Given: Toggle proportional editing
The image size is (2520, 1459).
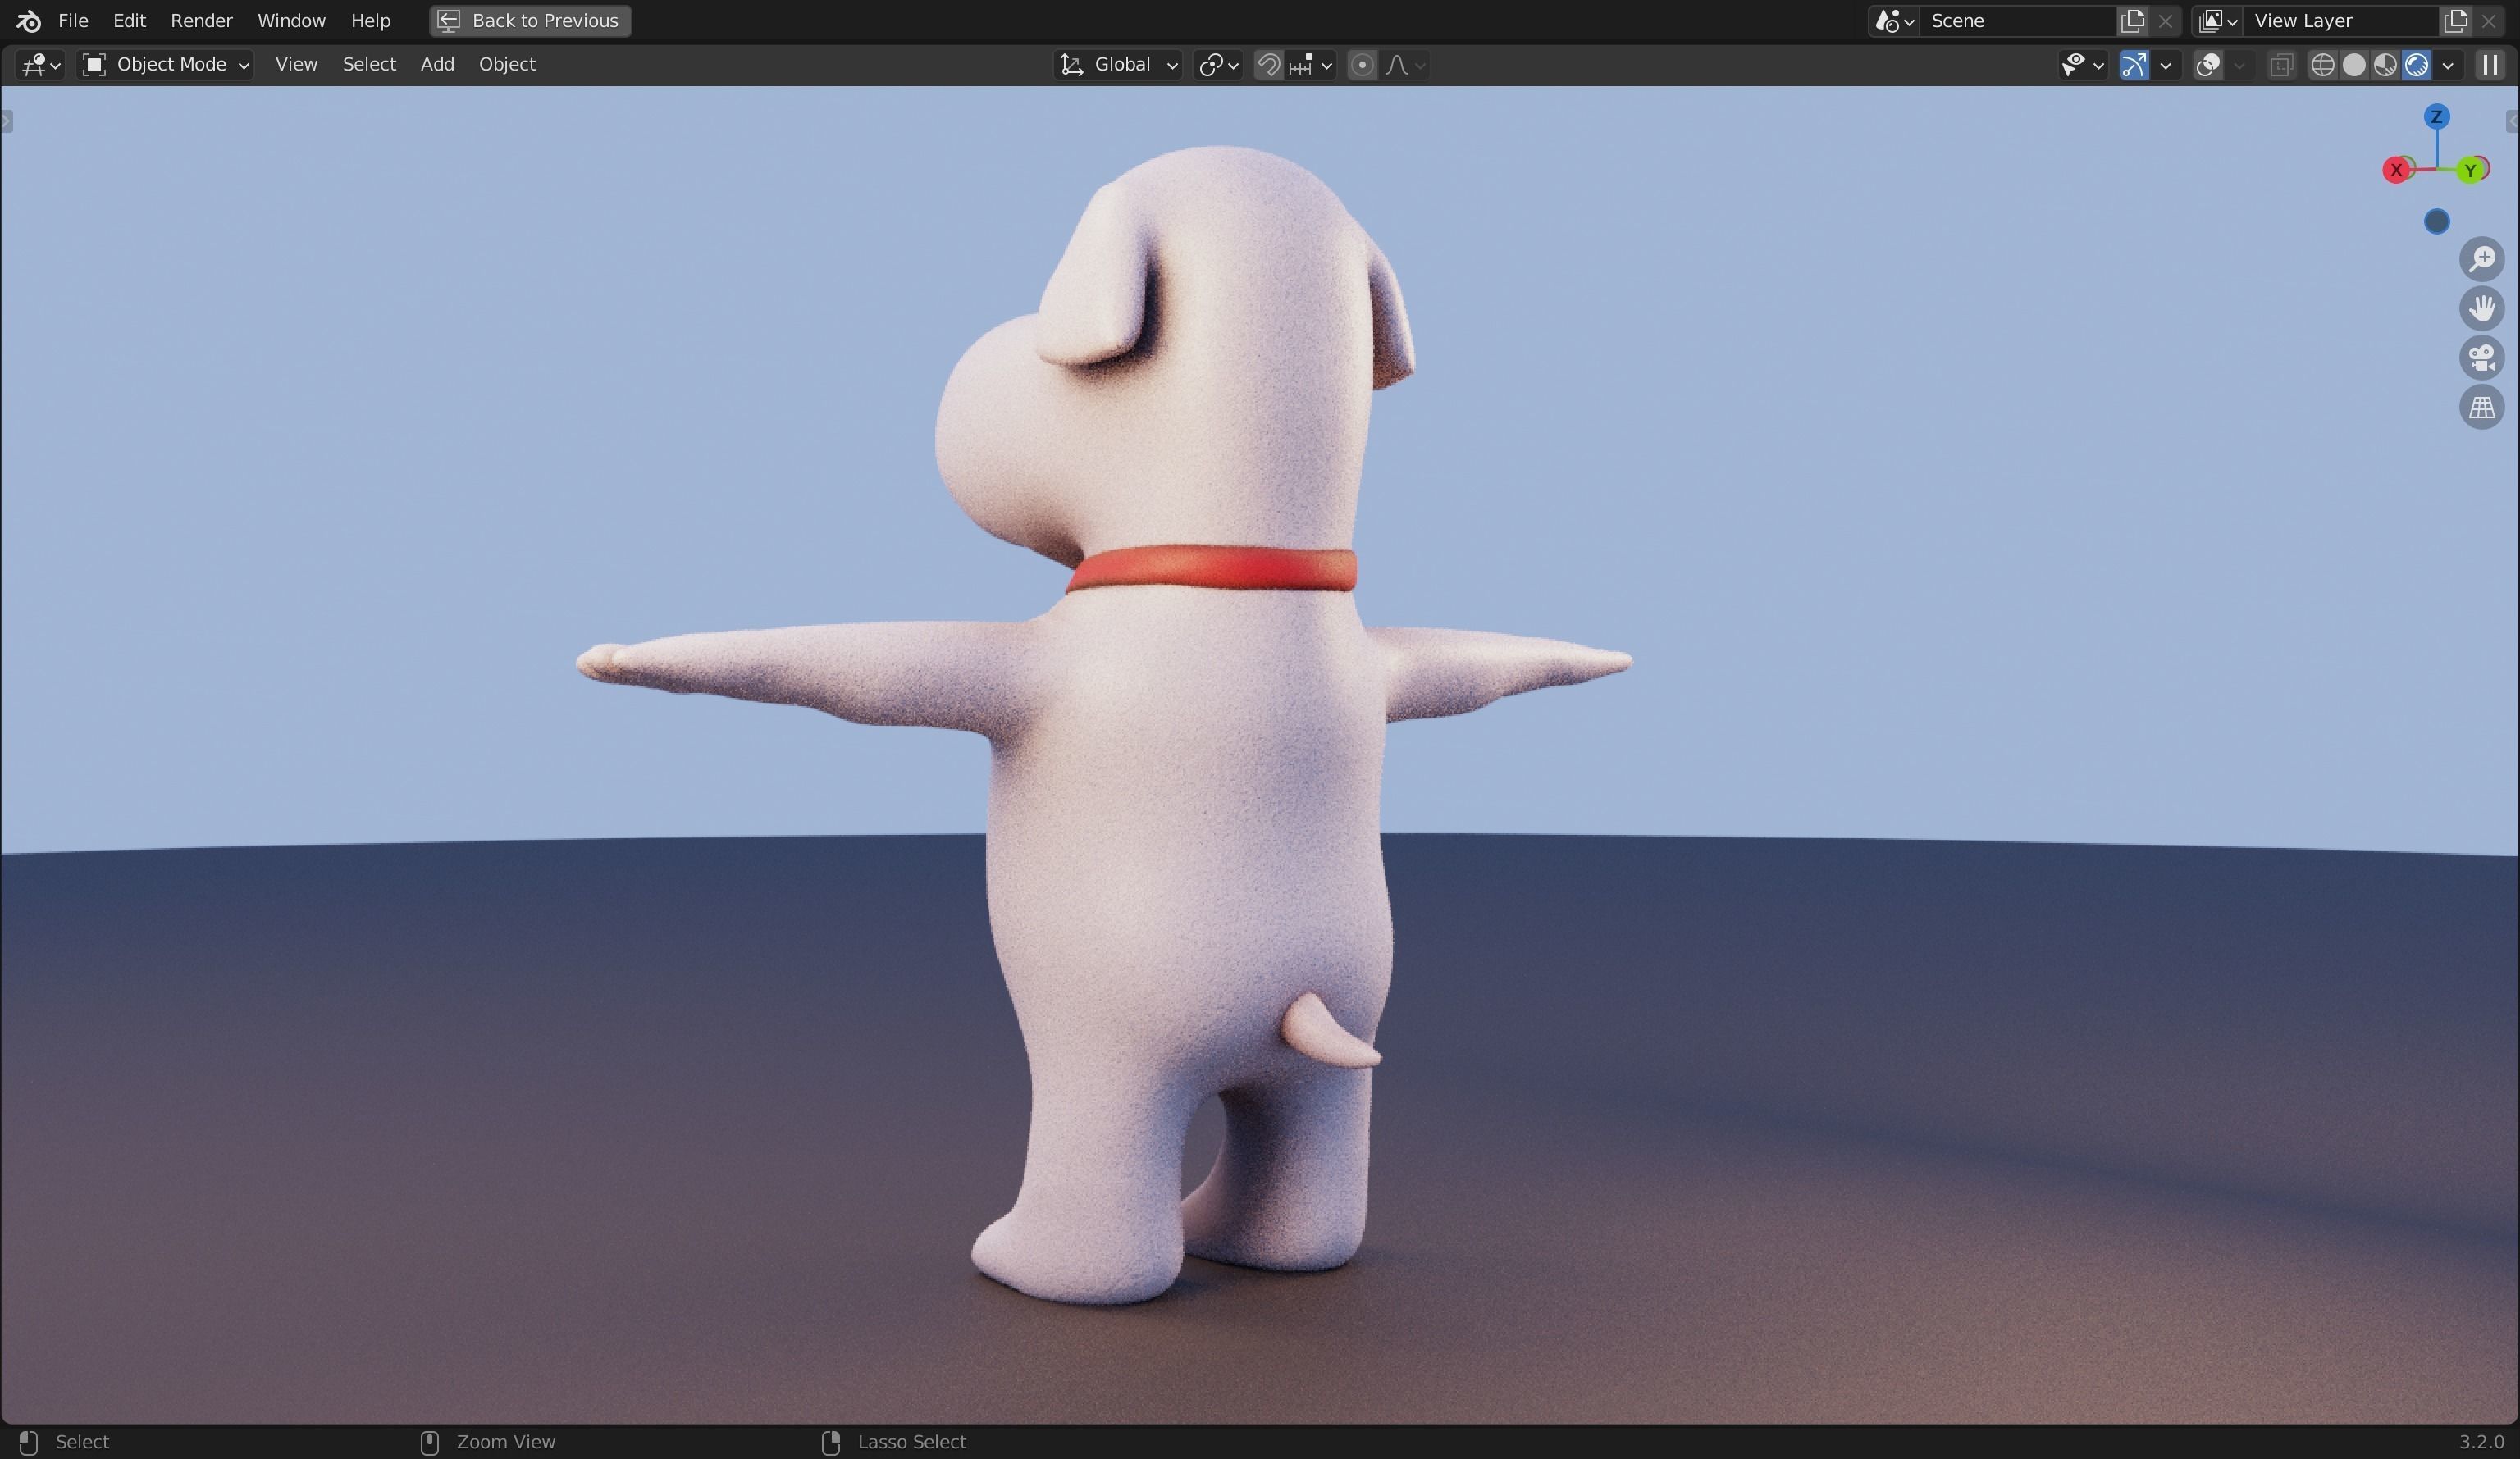Looking at the screenshot, I should (x=1361, y=65).
